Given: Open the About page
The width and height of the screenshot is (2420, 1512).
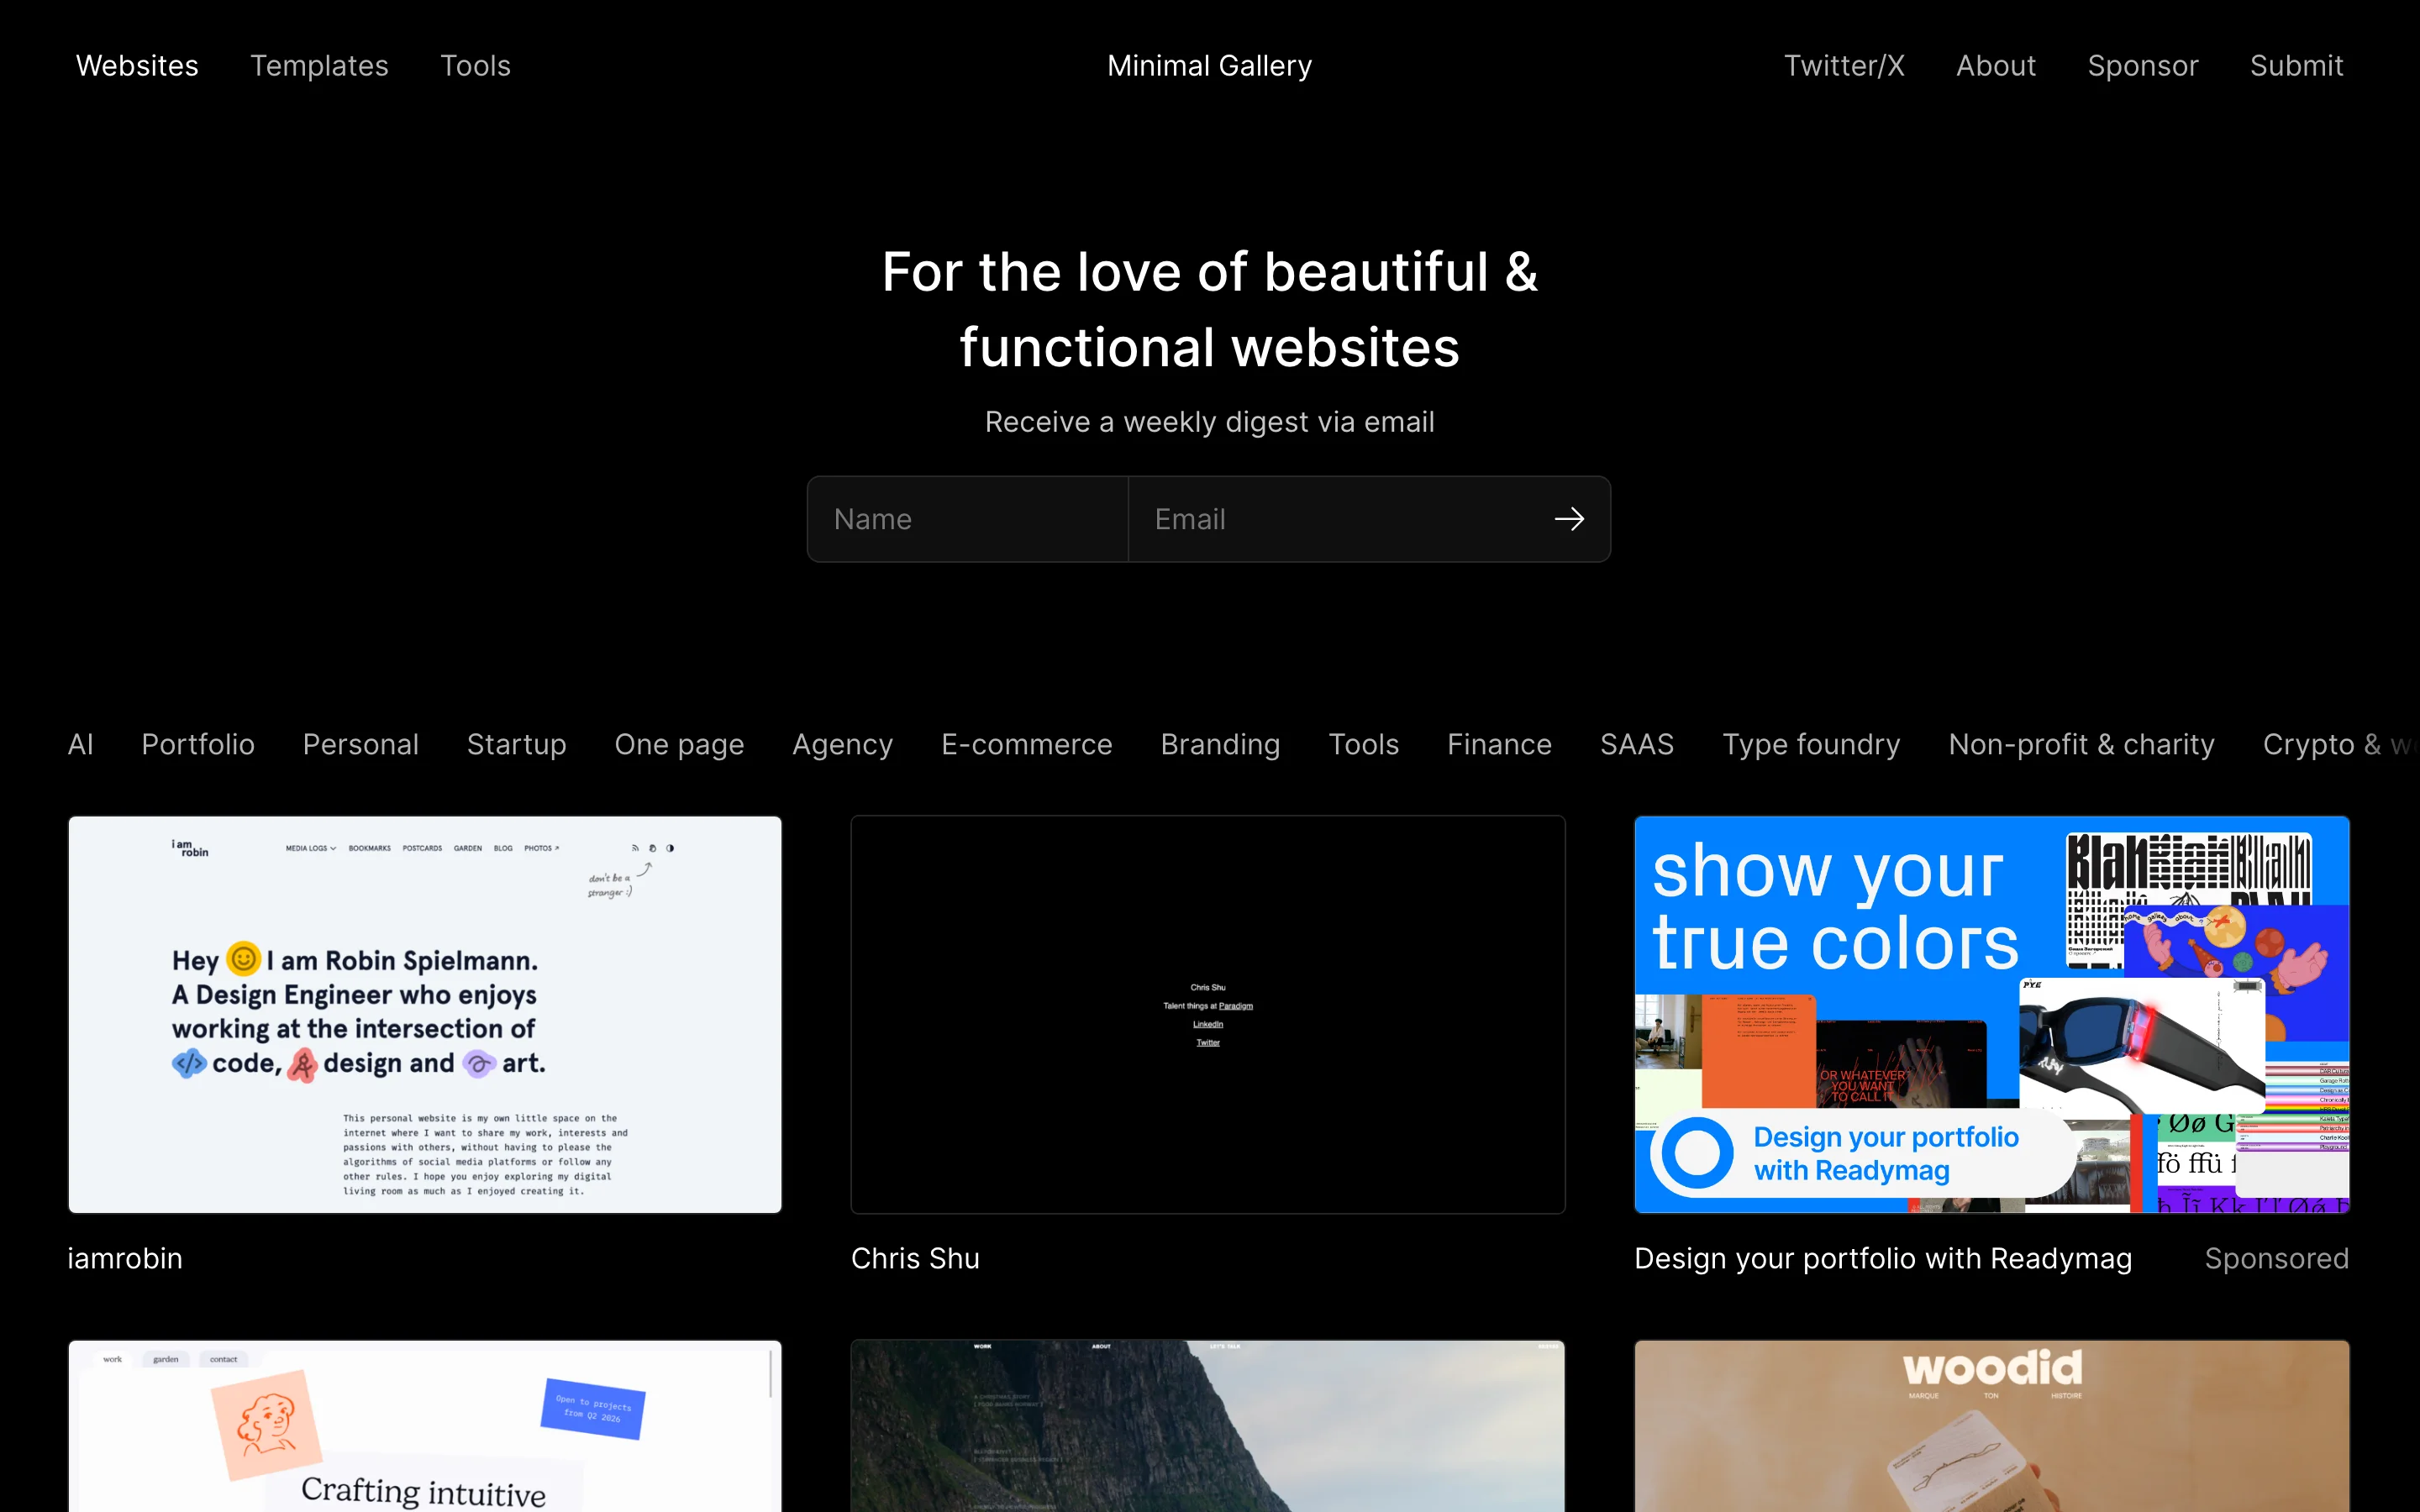Looking at the screenshot, I should coord(1995,65).
